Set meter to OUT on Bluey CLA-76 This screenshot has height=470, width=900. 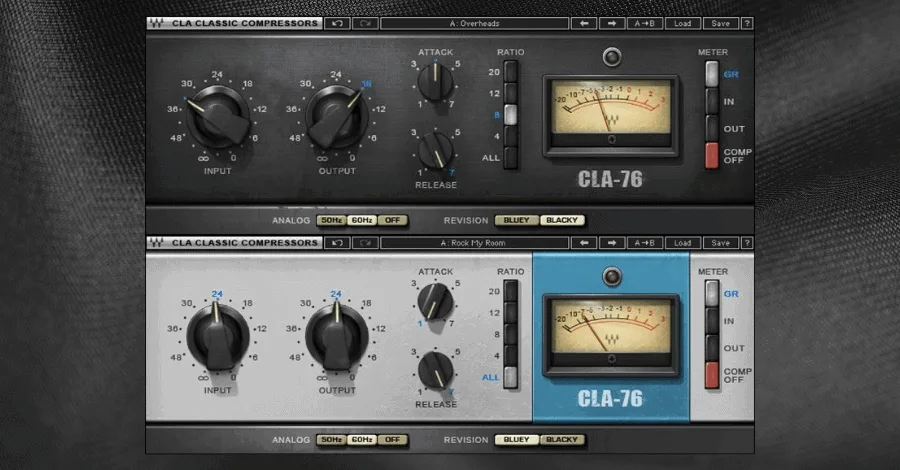[x=712, y=348]
